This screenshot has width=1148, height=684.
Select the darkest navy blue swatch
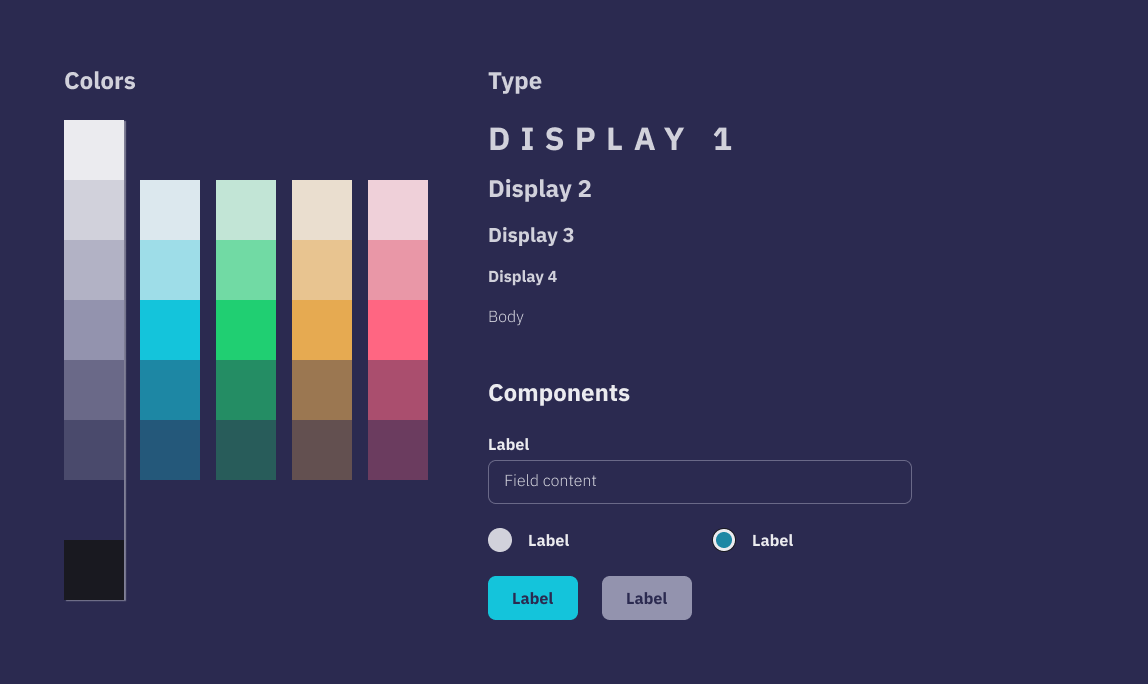170,450
